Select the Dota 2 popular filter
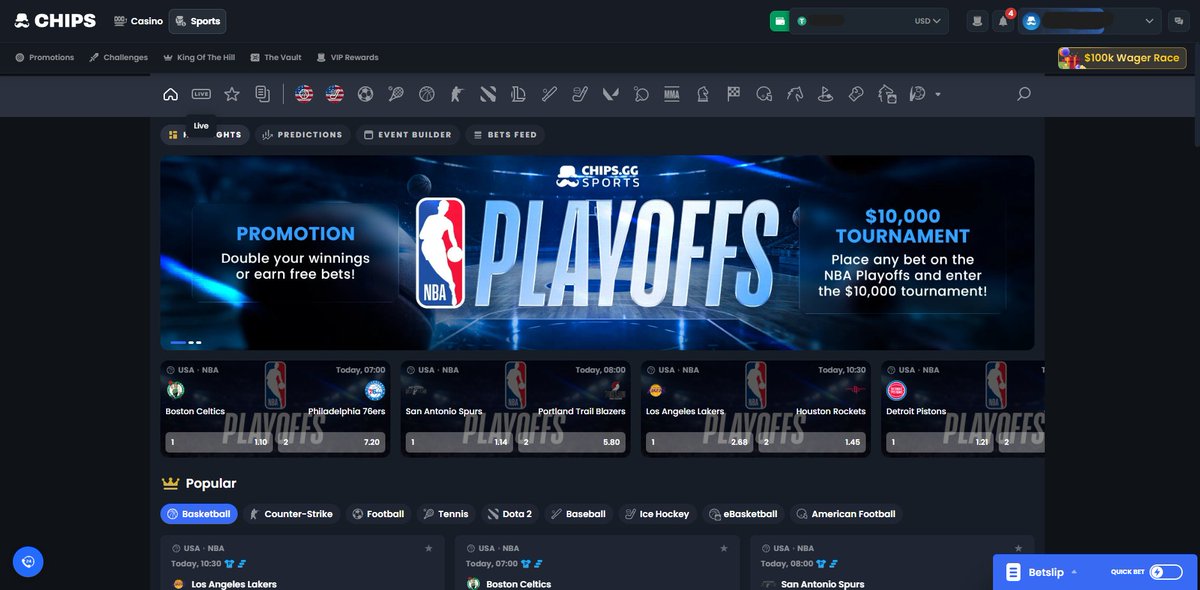Screen dimensions: 1200x590 tap(510, 514)
